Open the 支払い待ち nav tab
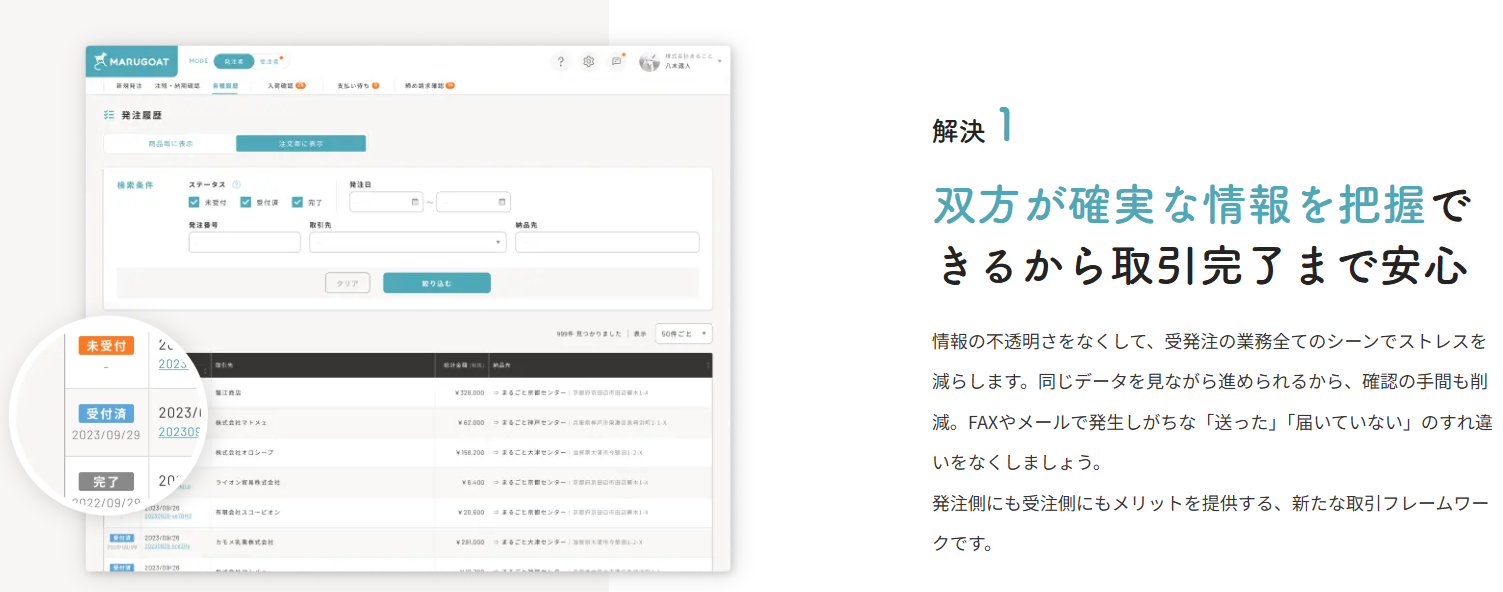Screen dimensions: 1503x592 (358, 86)
